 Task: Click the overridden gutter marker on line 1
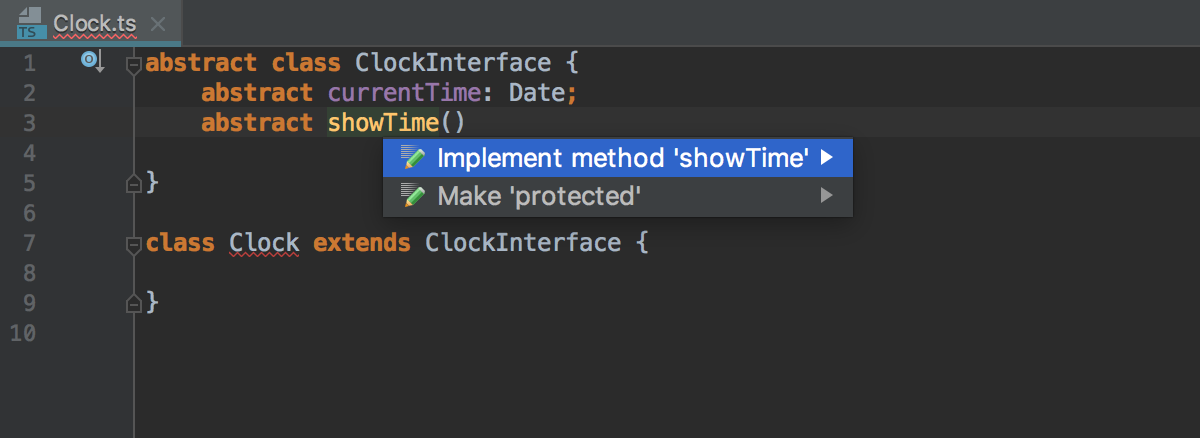pyautogui.click(x=93, y=63)
